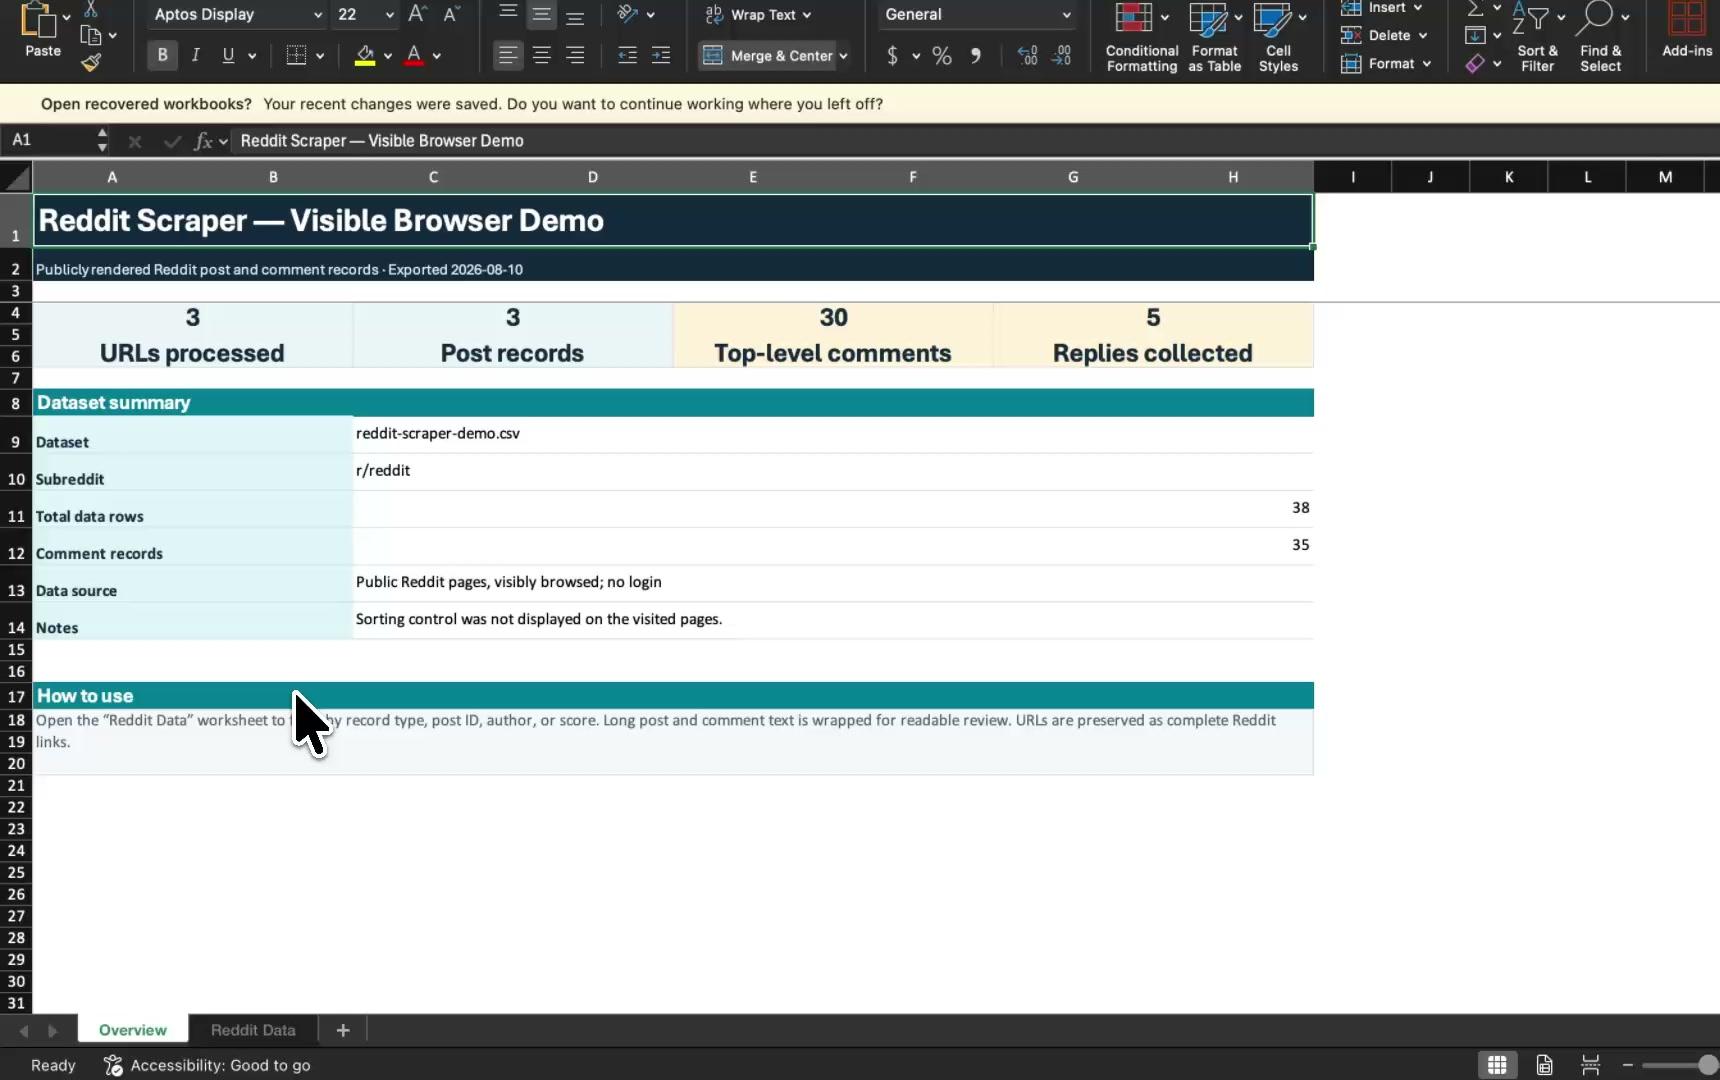The height and width of the screenshot is (1080, 1720).
Task: Select column D header
Action: [x=593, y=177]
